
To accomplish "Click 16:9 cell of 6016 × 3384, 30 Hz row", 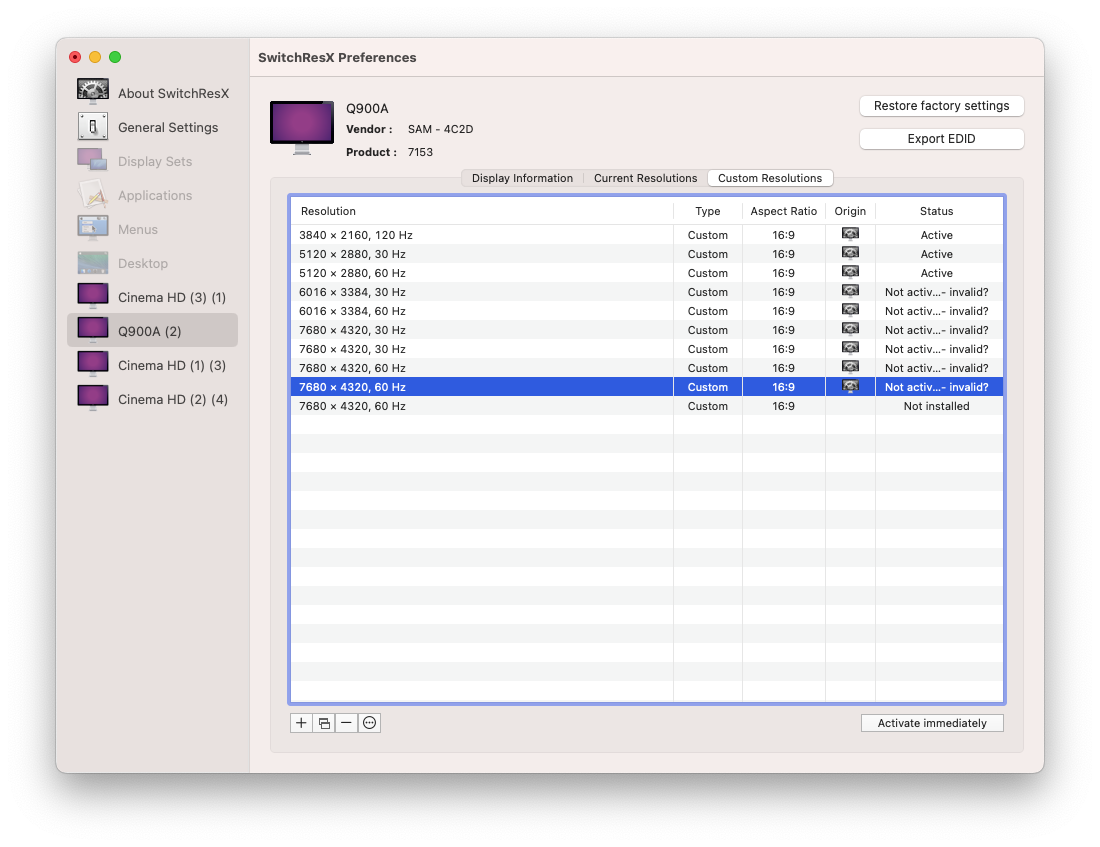I will click(784, 292).
